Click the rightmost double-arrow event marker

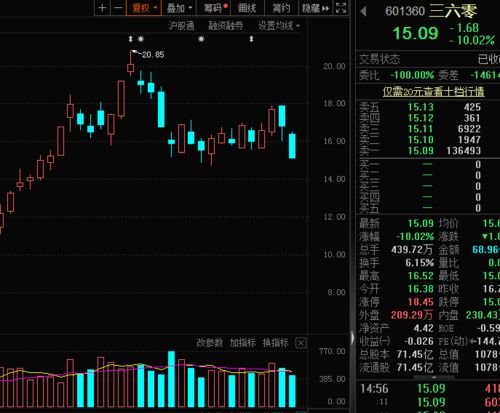[x=252, y=39]
